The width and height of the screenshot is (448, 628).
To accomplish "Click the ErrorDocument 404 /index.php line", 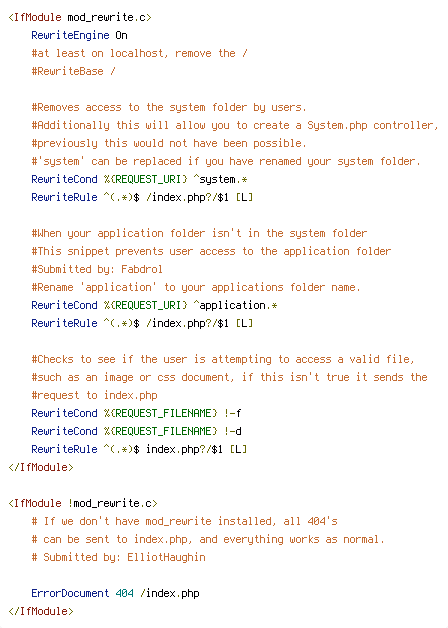I will click(x=115, y=593).
